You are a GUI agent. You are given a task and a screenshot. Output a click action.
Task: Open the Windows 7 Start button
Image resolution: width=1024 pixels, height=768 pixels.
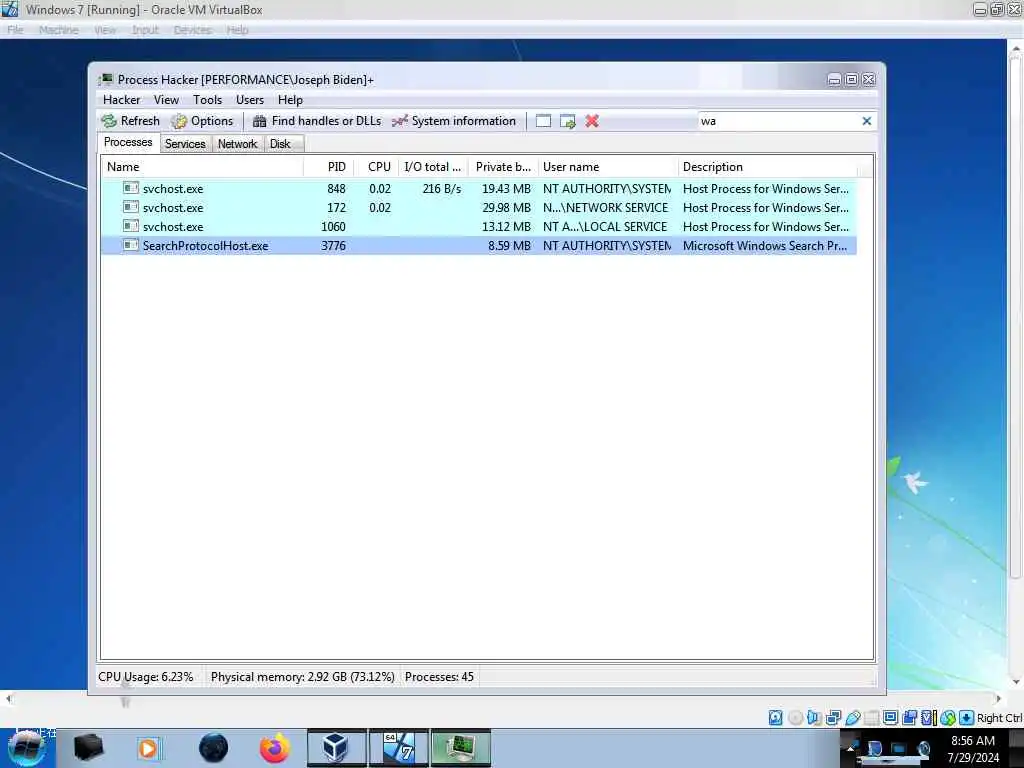click(26, 748)
